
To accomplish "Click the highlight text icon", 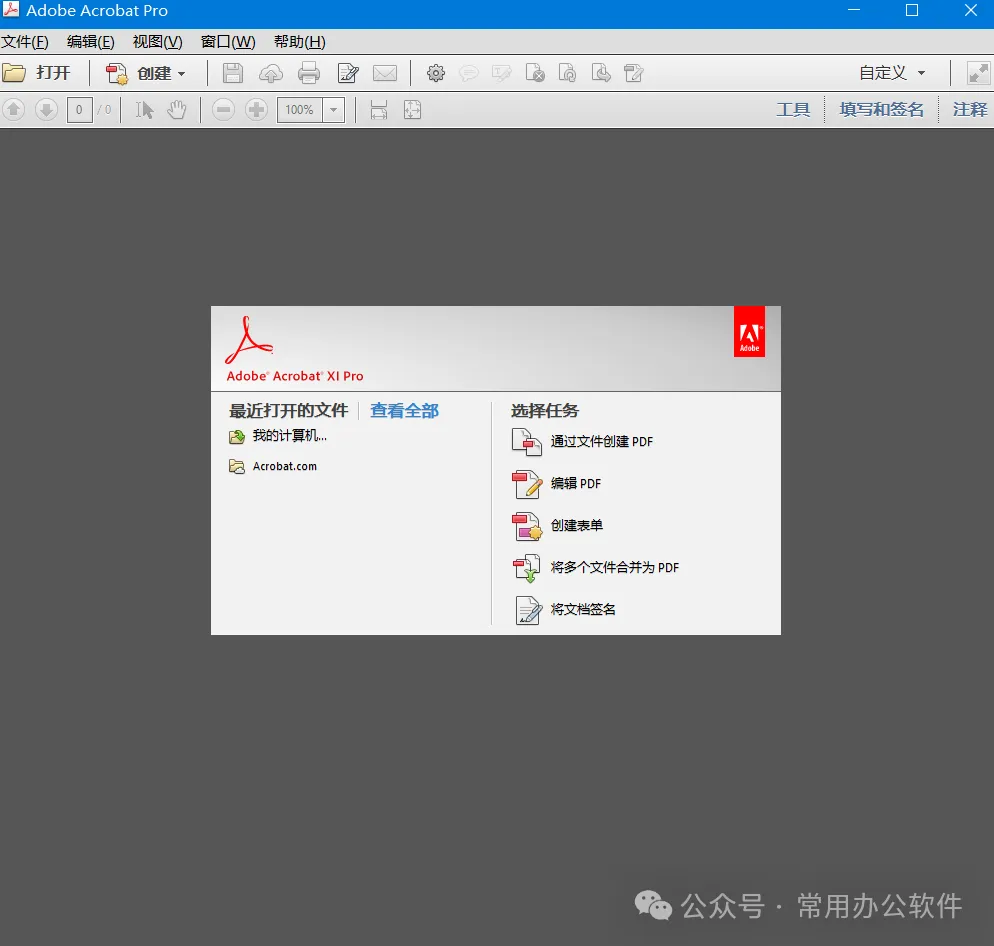I will tap(501, 74).
